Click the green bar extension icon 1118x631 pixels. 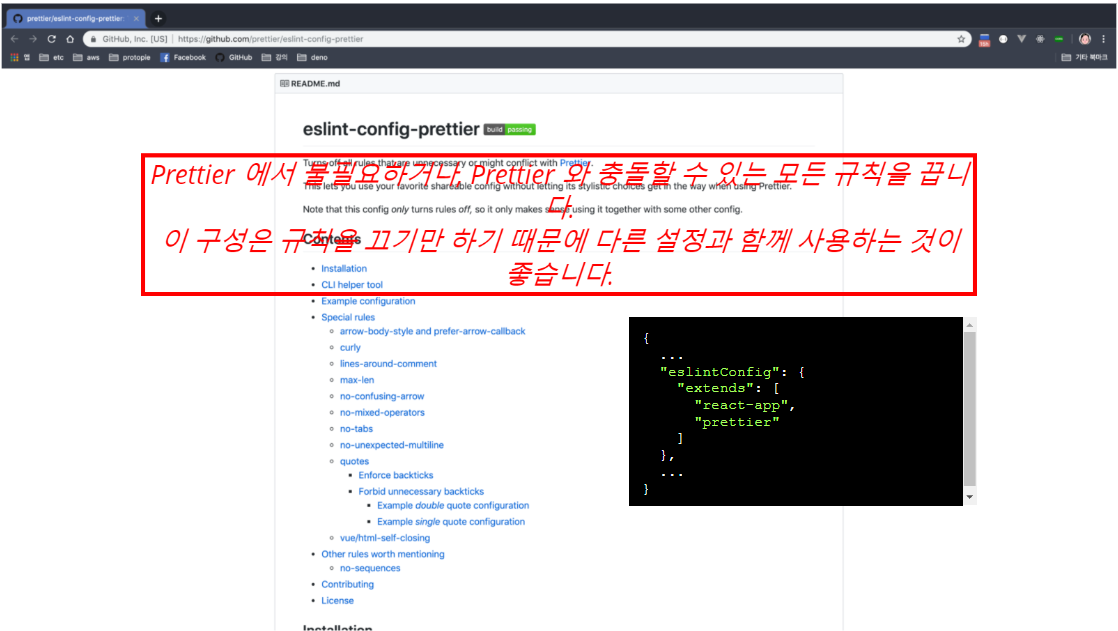point(1059,39)
